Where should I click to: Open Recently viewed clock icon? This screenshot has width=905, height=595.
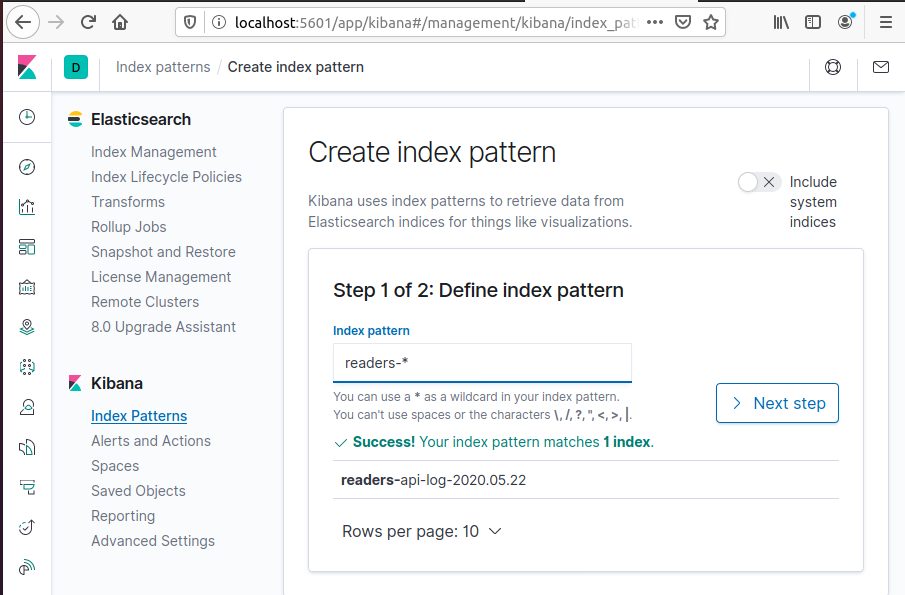[27, 117]
